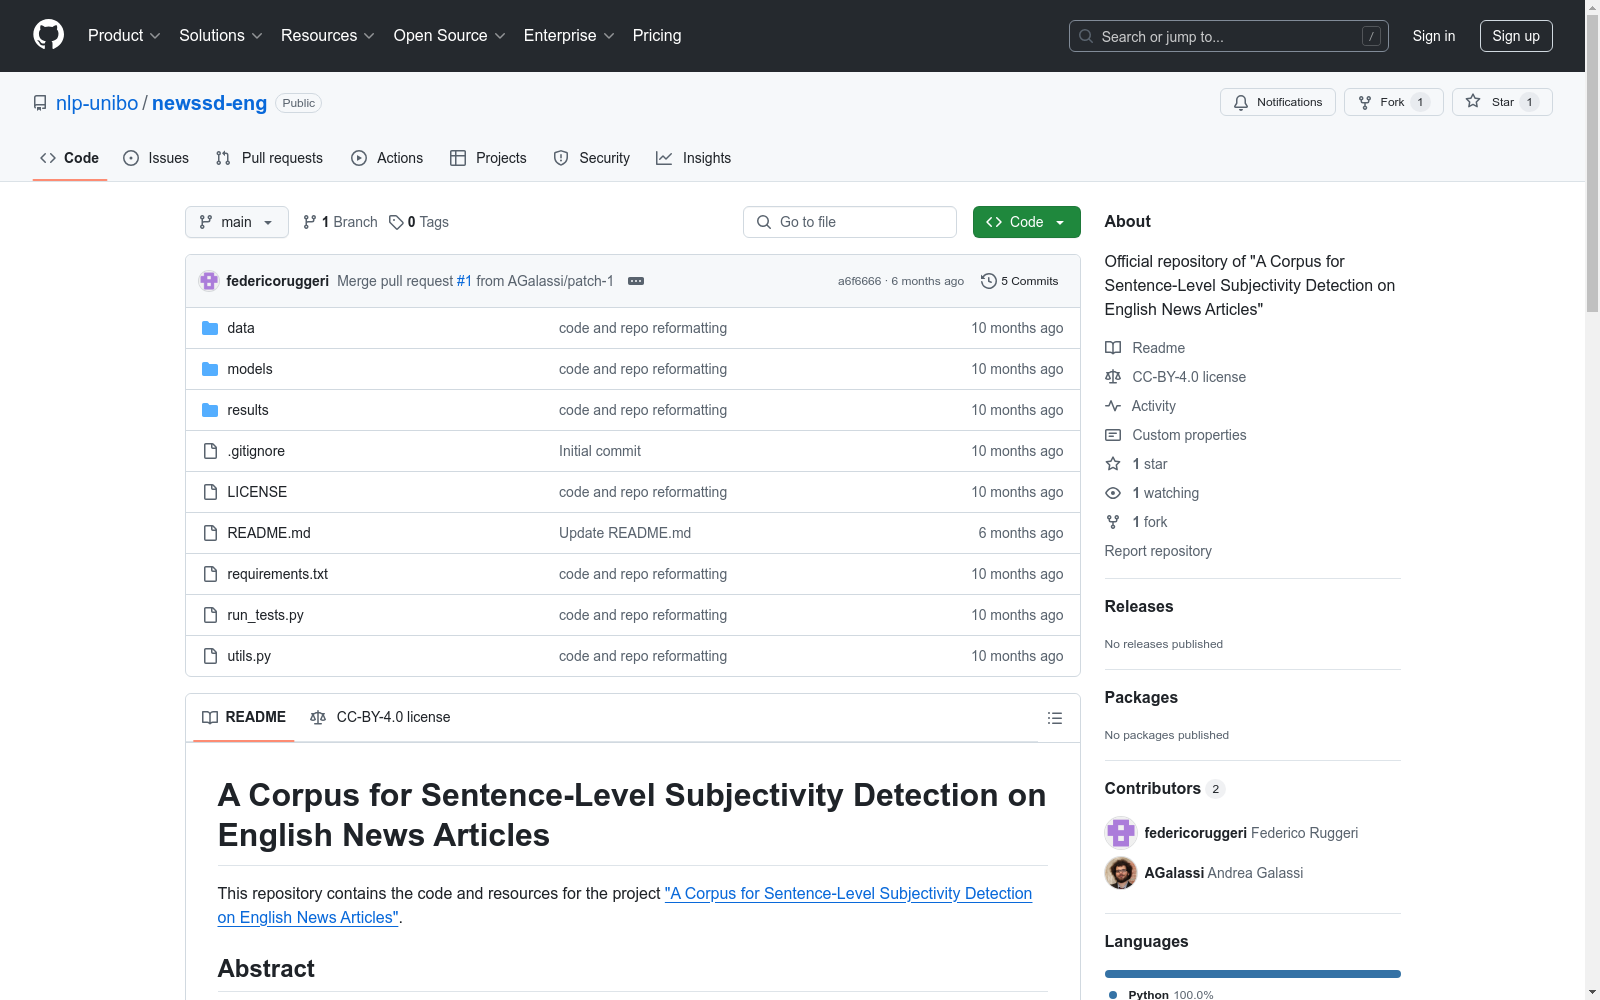Screen dimensions: 1600x1000
Task: Switch to the Projects tab
Action: click(x=488, y=158)
